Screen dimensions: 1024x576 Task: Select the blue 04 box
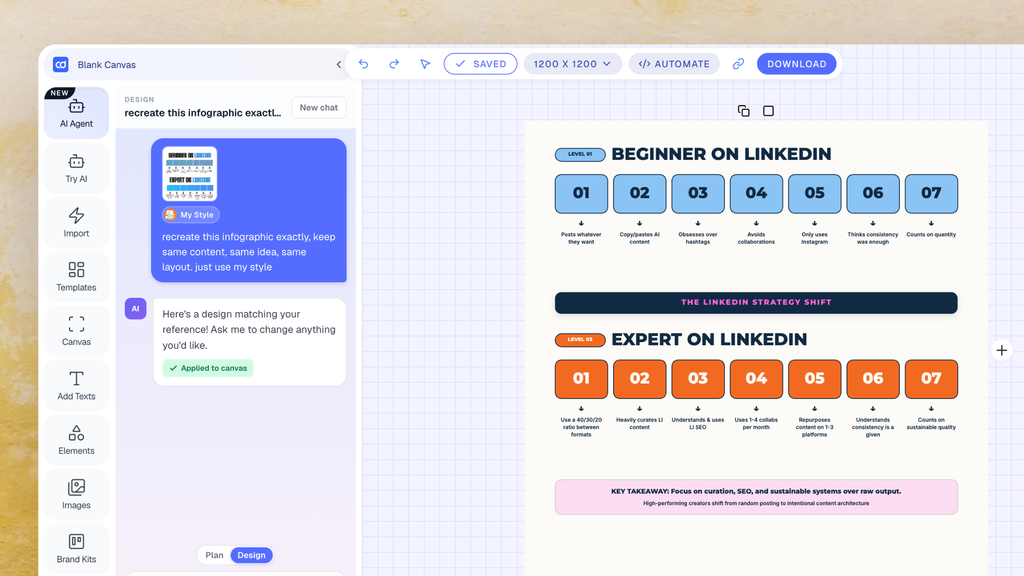click(756, 193)
